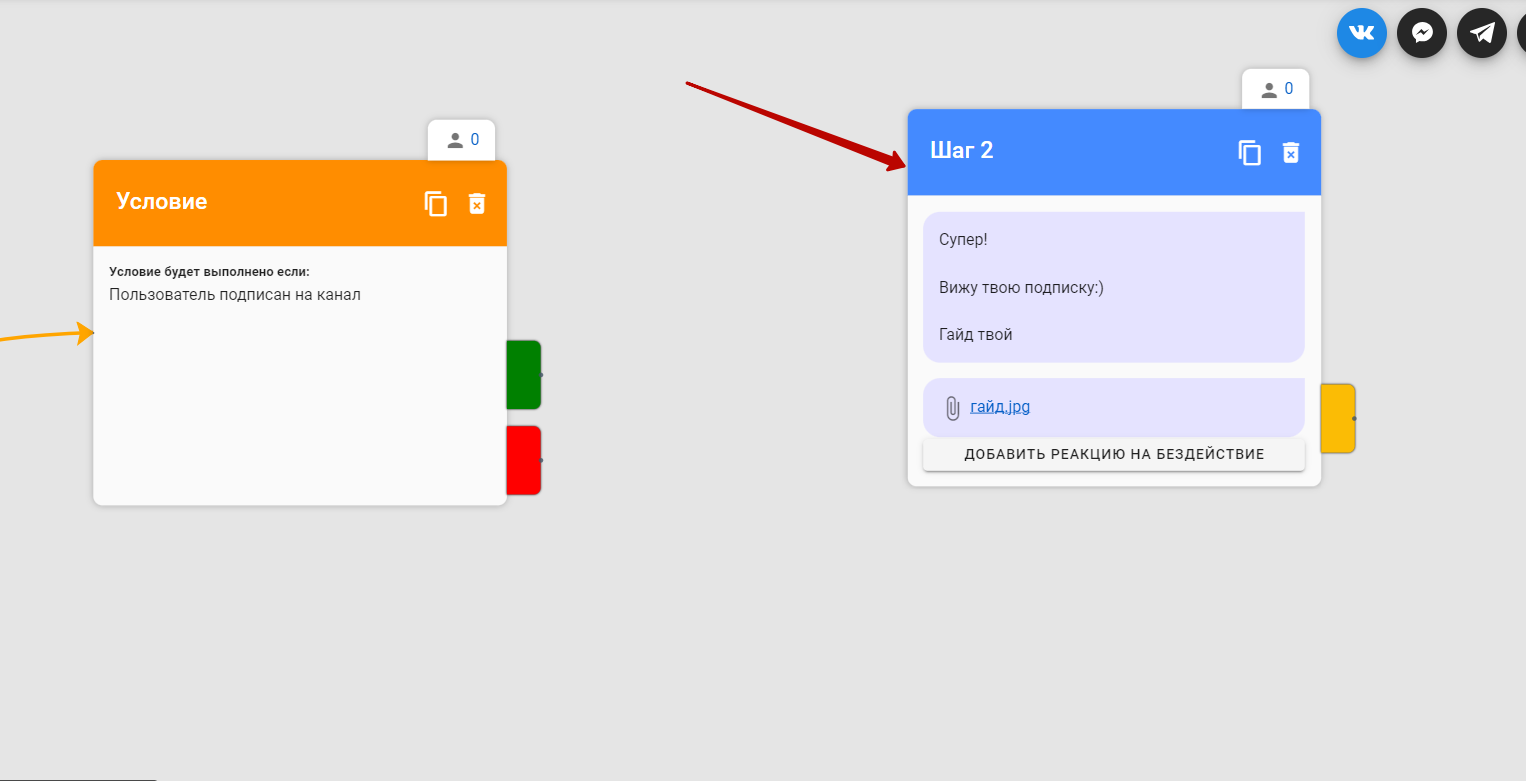The image size is (1526, 781).
Task: Copy the Шаг 2 block
Action: pyautogui.click(x=1250, y=153)
